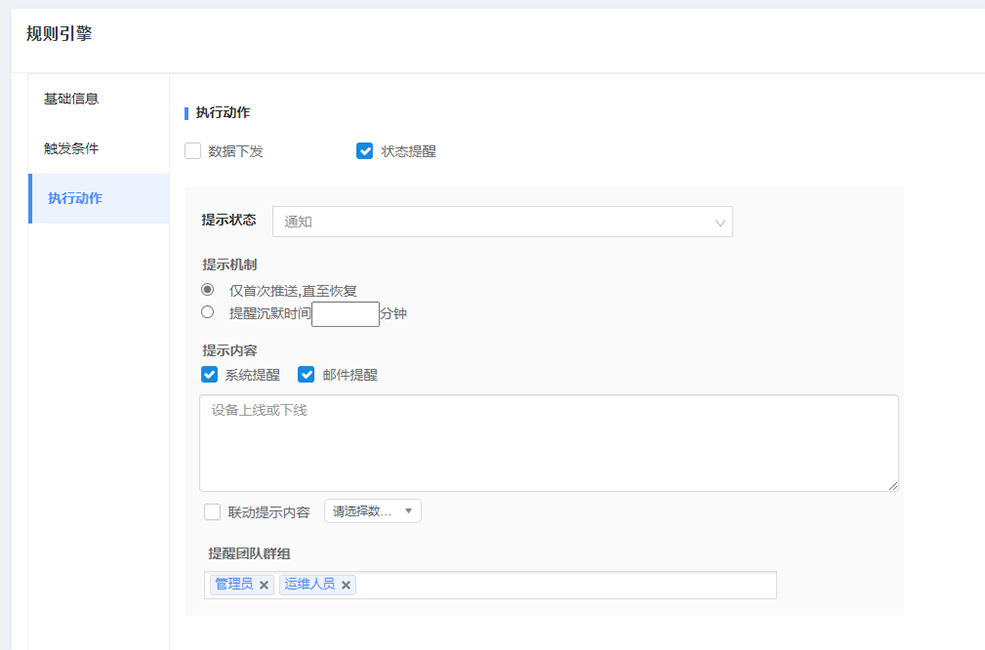Enable the 联动提示内容 checkbox
Image resolution: width=985 pixels, height=650 pixels.
pos(212,512)
